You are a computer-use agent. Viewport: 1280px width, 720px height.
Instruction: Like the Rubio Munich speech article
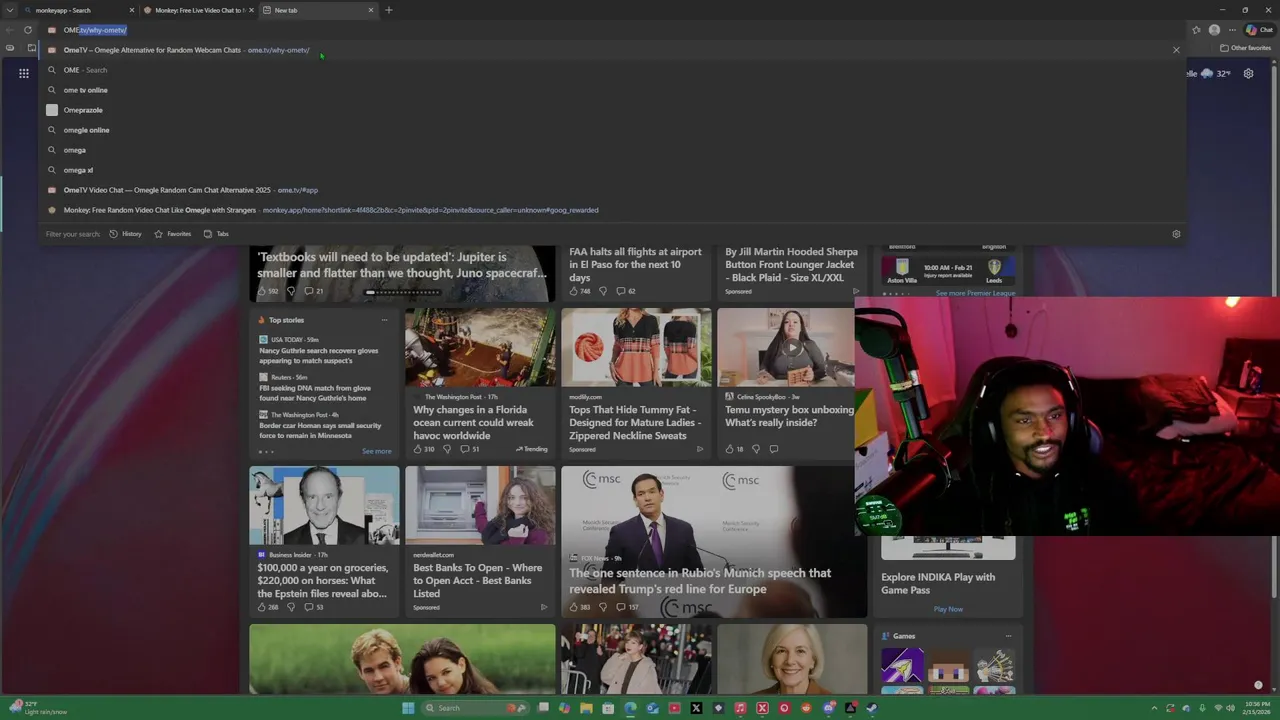coord(573,607)
